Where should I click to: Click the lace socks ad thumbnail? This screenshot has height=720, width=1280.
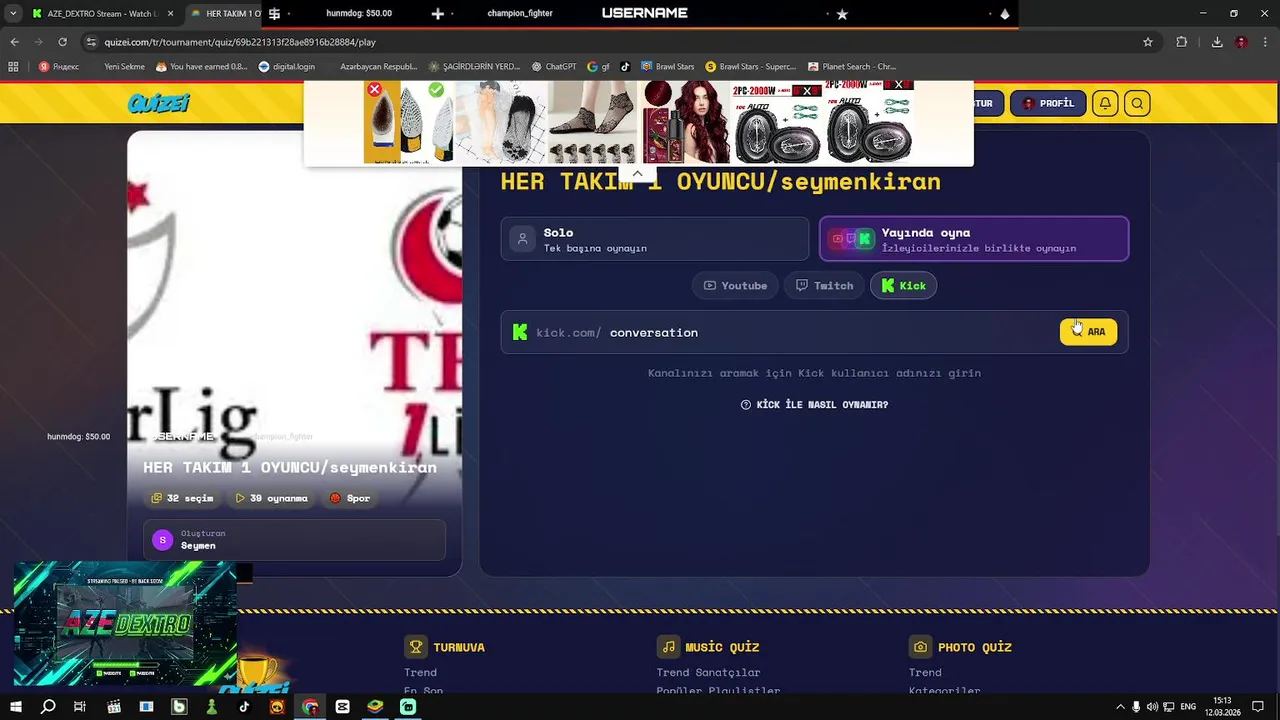click(592, 123)
